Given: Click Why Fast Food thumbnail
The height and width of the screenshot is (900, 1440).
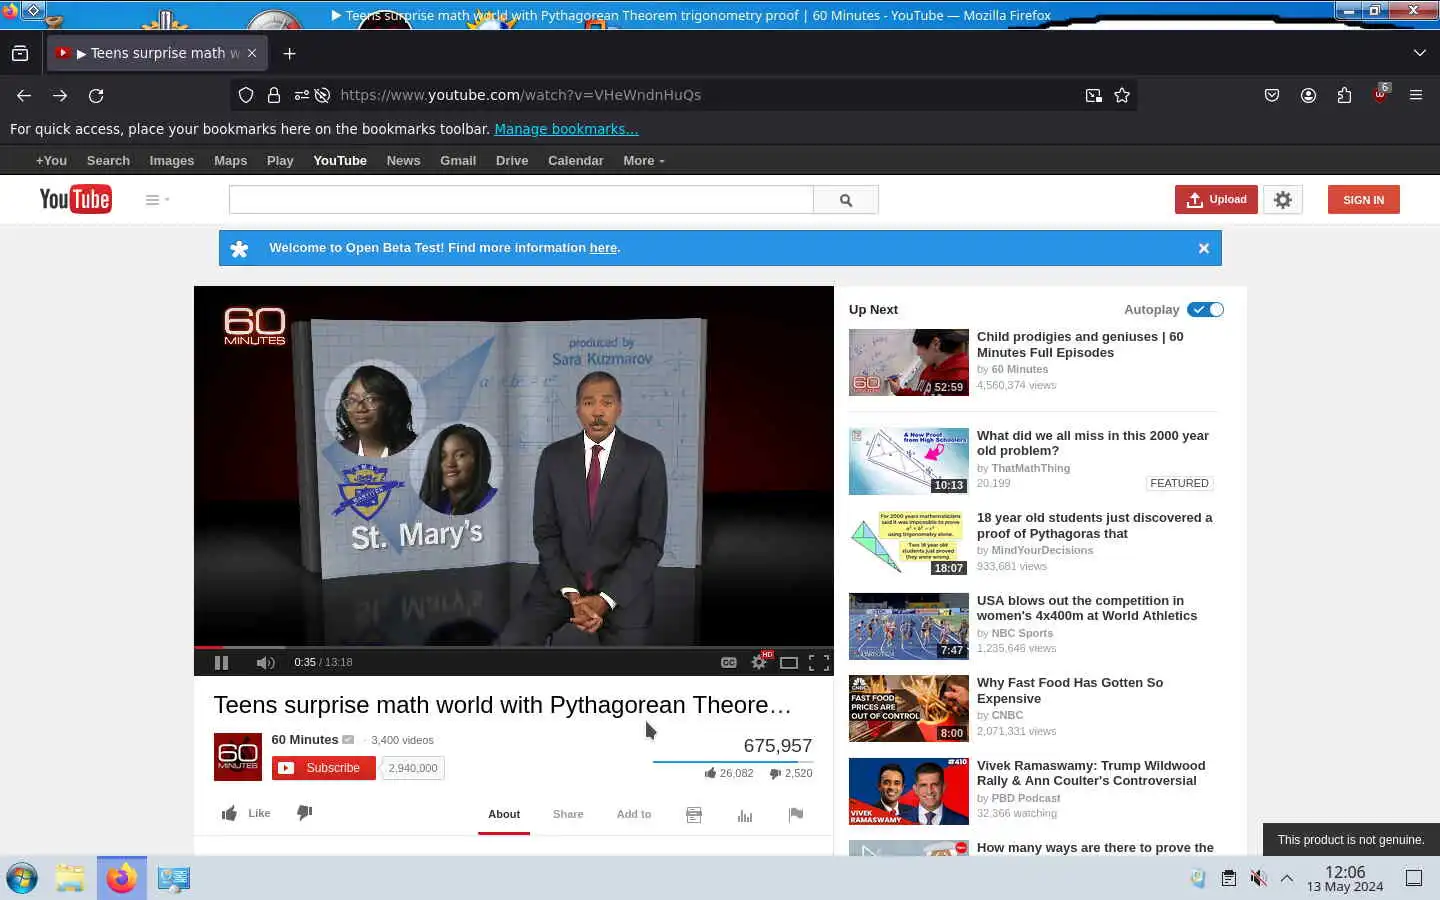Looking at the screenshot, I should coord(909,709).
